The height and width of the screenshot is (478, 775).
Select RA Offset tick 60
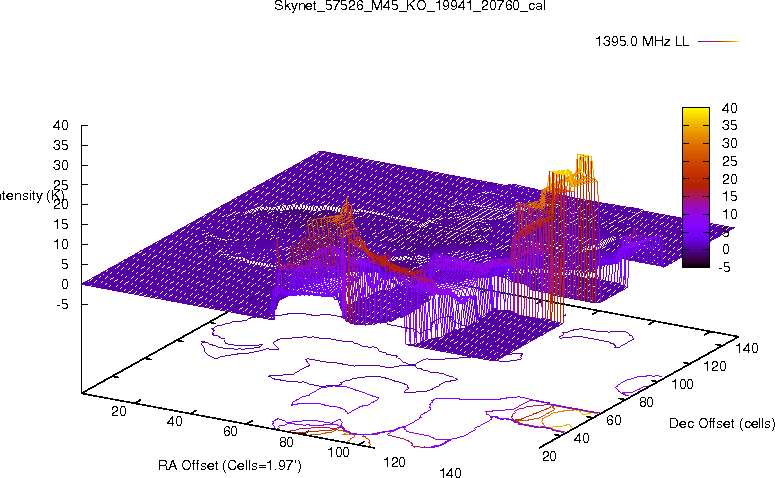230,432
